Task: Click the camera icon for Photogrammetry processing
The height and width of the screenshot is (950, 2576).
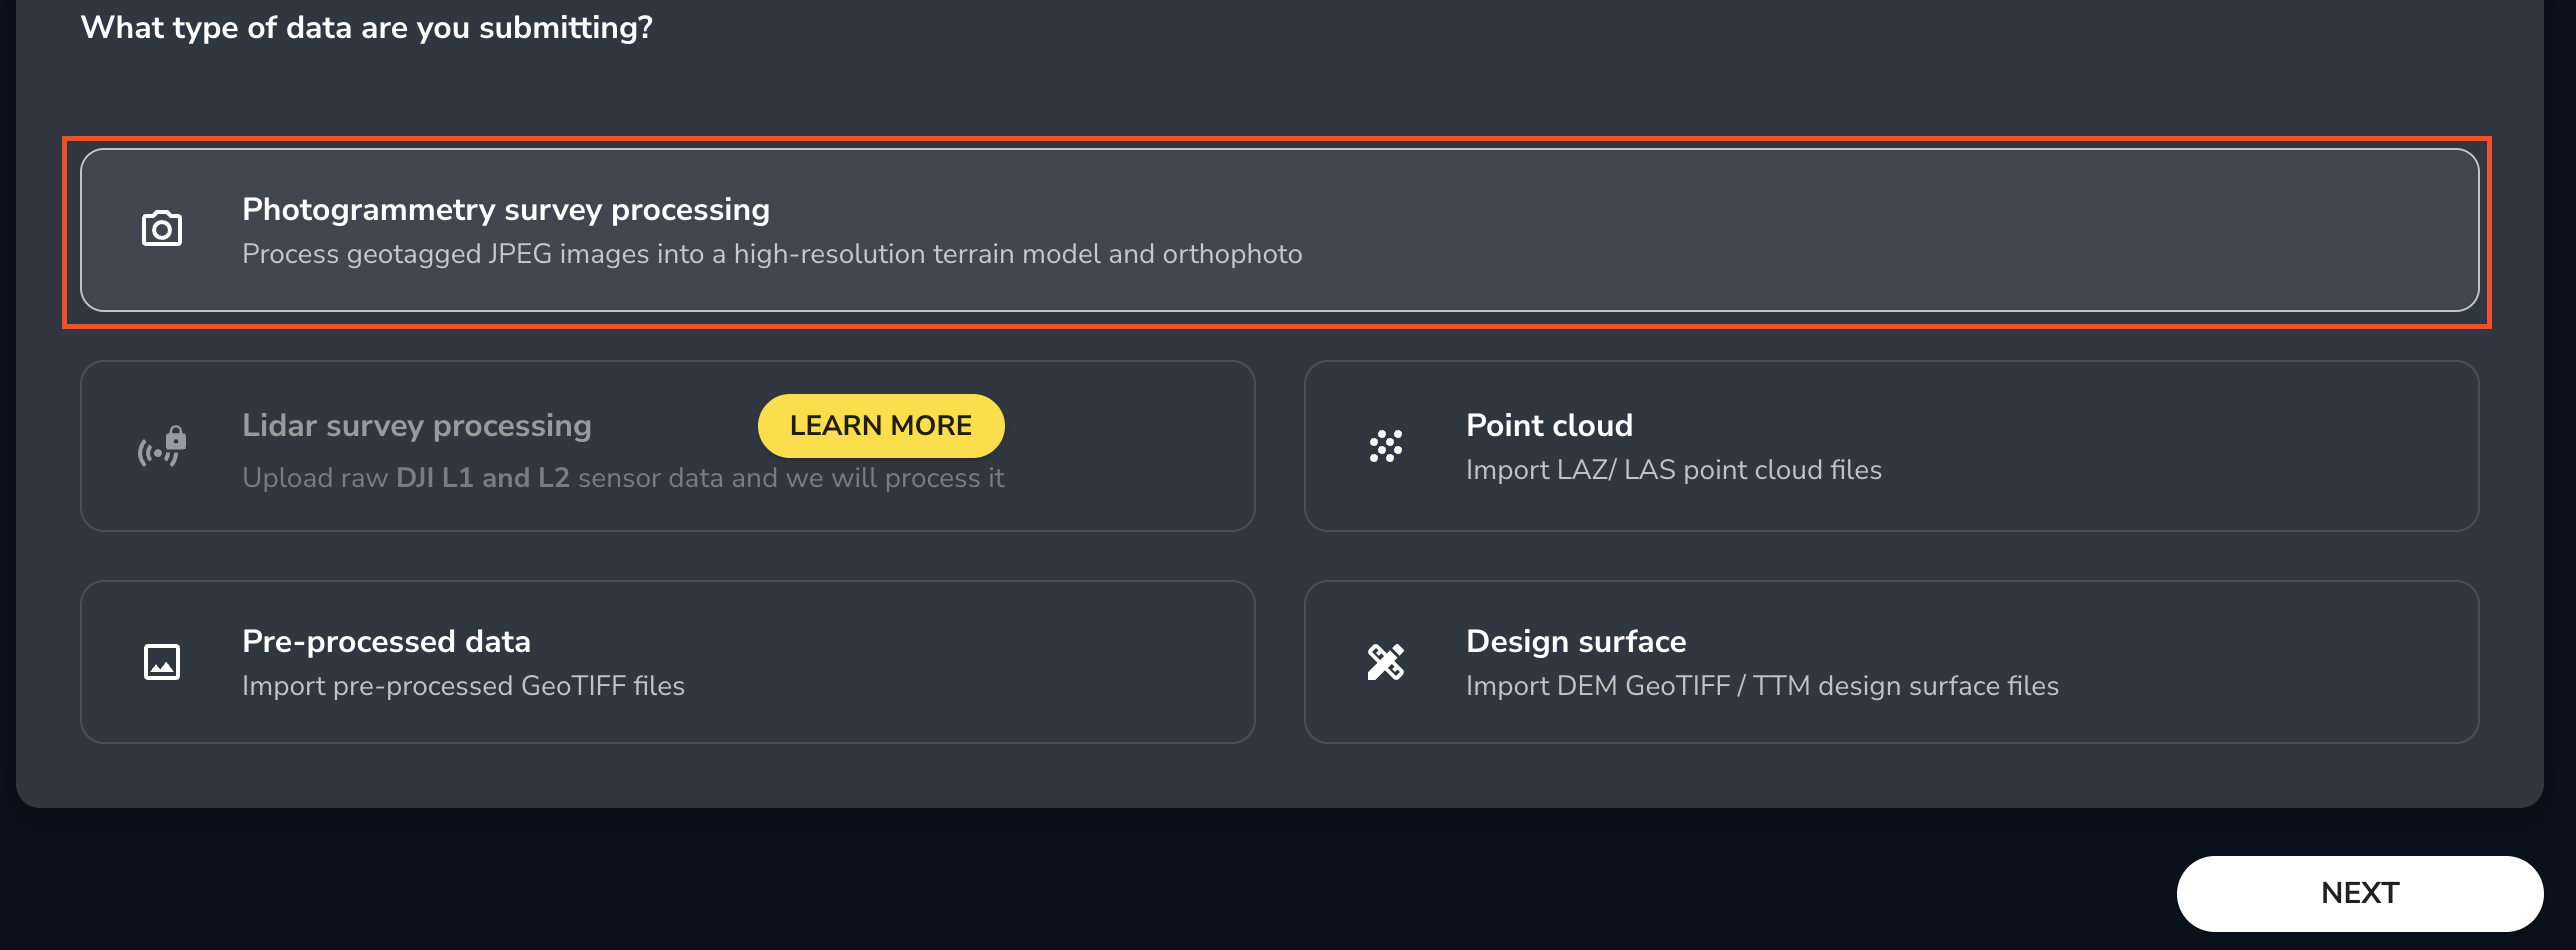Action: [161, 229]
